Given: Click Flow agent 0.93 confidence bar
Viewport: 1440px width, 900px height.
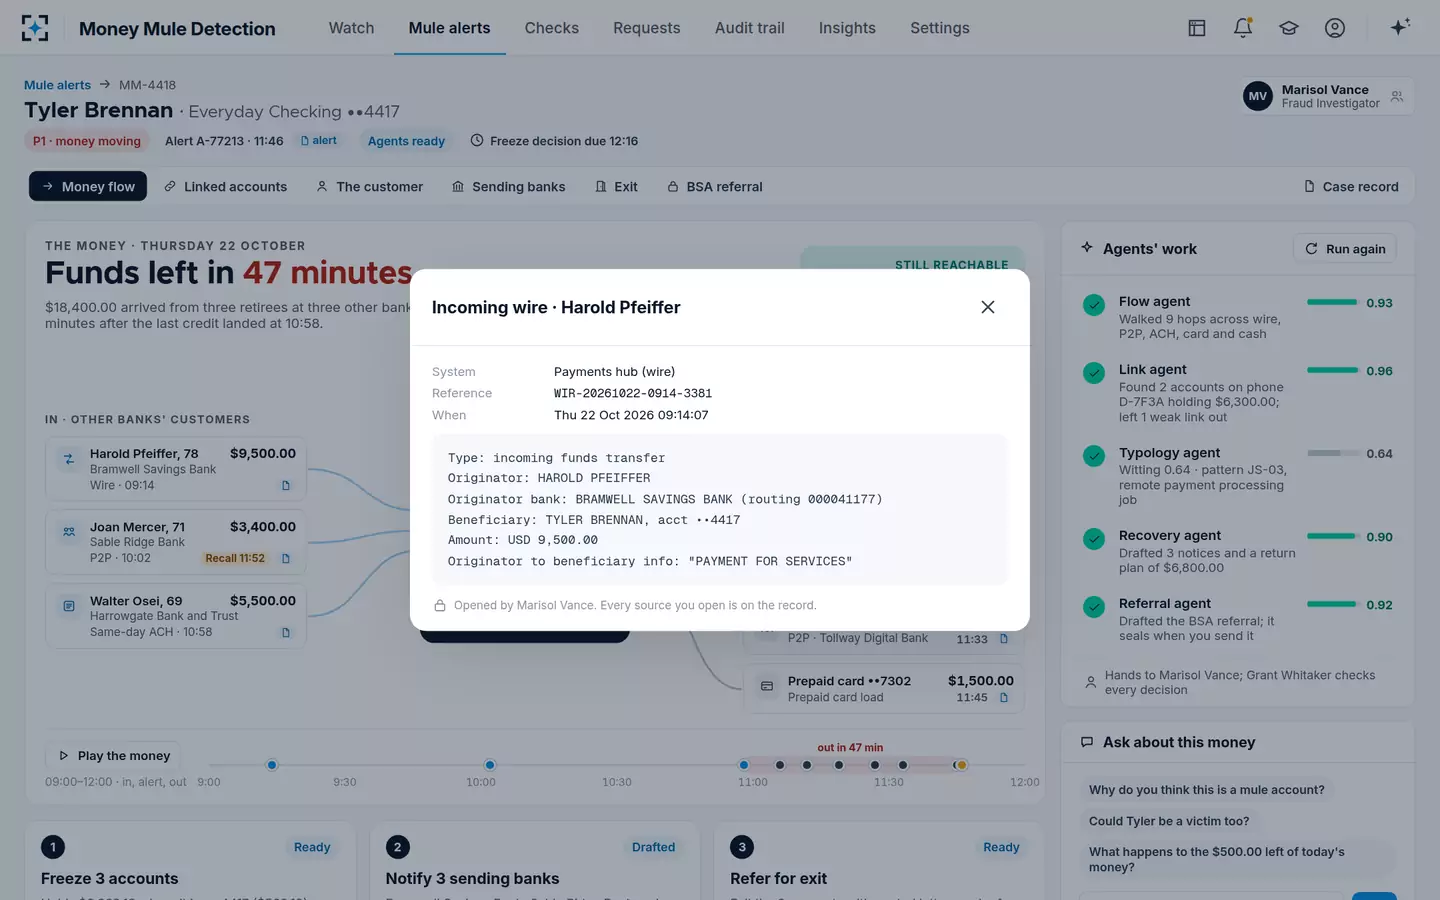Looking at the screenshot, I should [x=1332, y=302].
